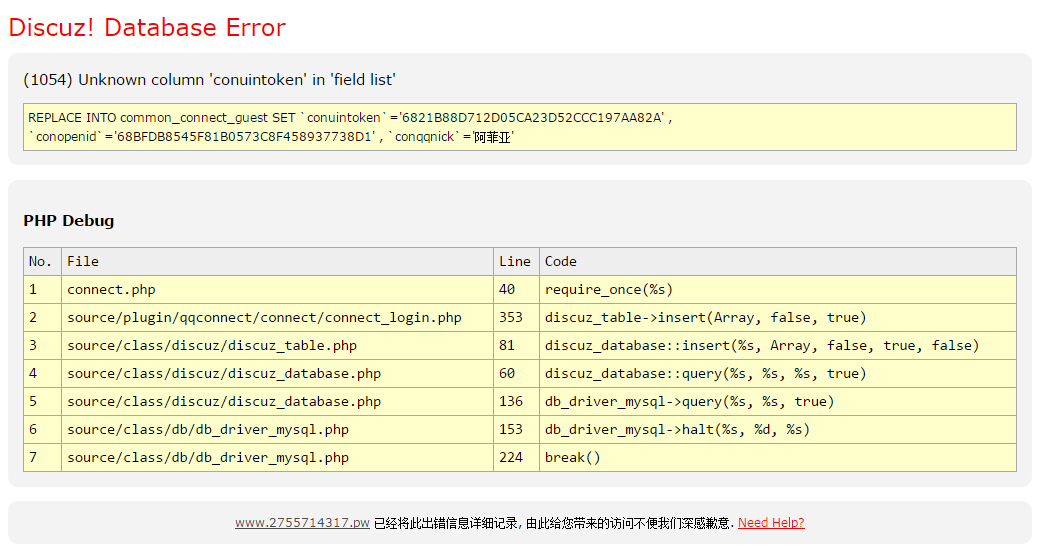The height and width of the screenshot is (558, 1057).
Task: Click the No. column header
Action: 42,261
